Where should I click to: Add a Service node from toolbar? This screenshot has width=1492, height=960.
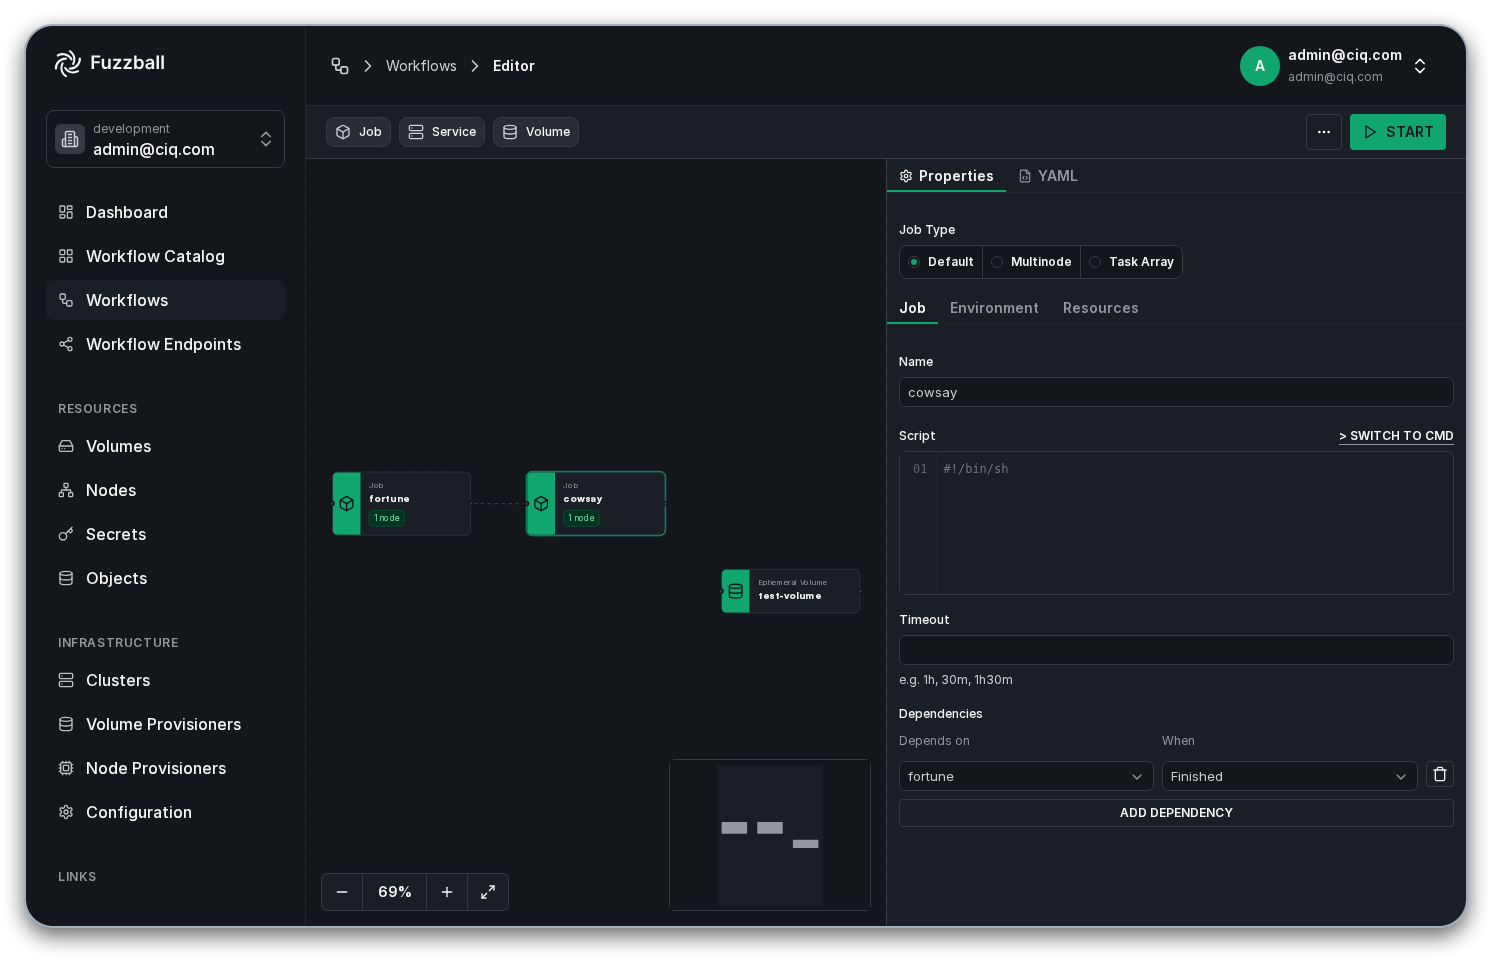click(442, 132)
